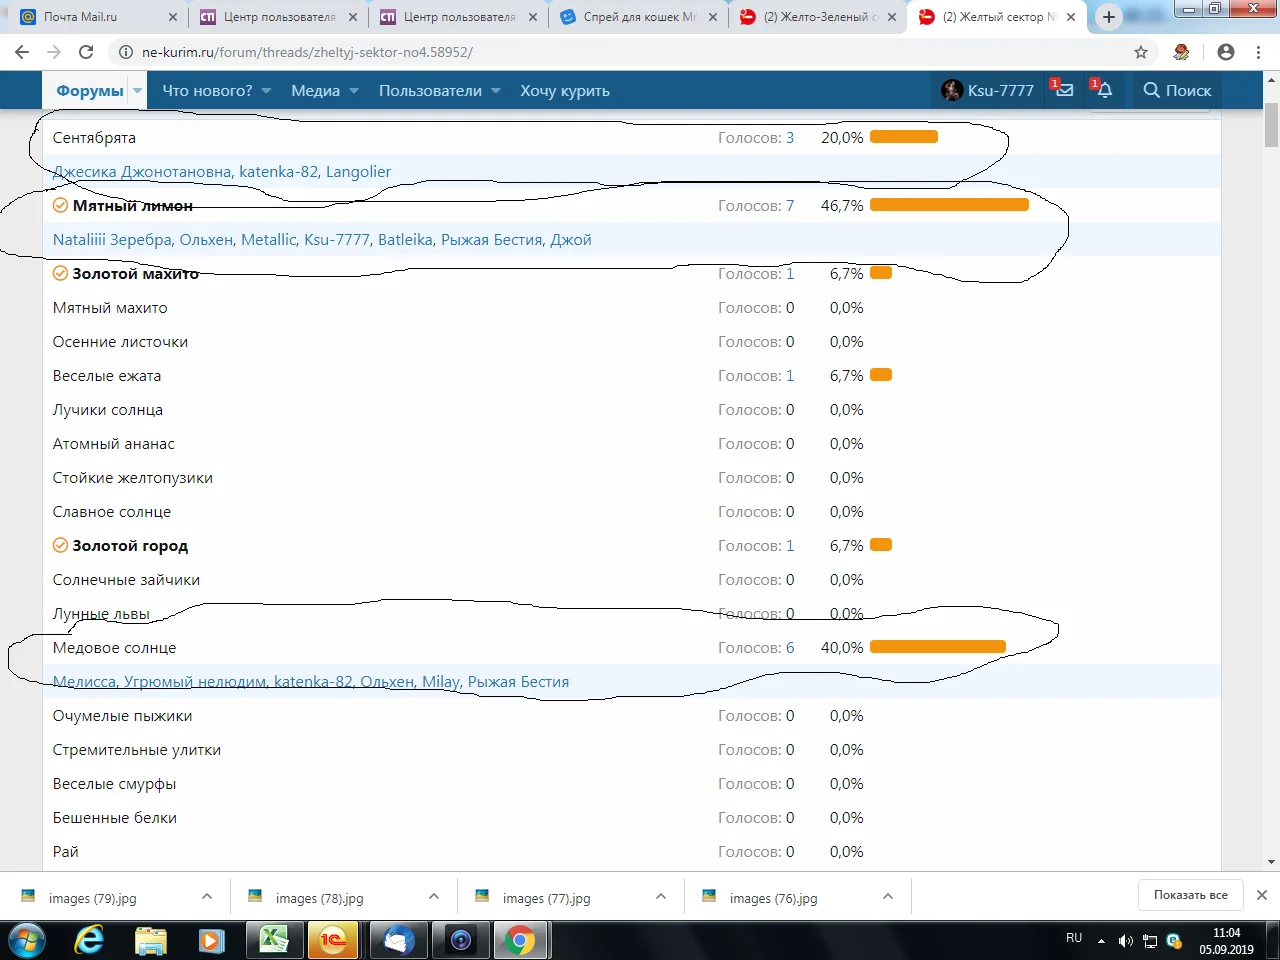Expand the Пользователи dropdown arrow
This screenshot has height=960, width=1280.
[496, 91]
